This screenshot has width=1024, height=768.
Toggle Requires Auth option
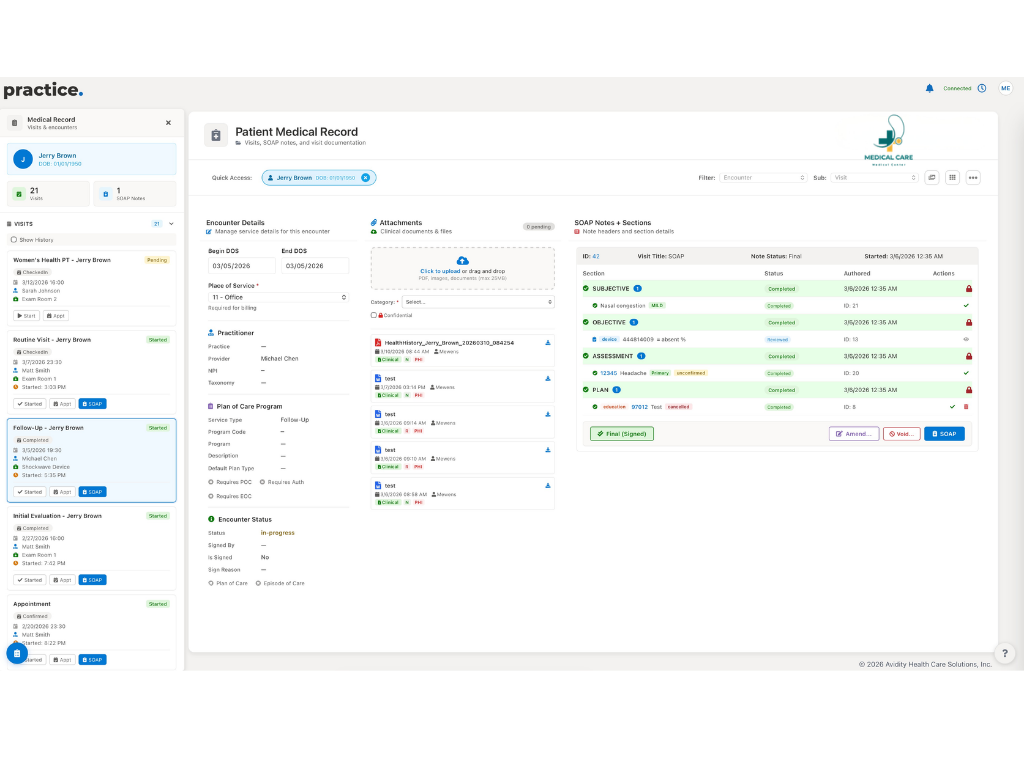(x=263, y=482)
